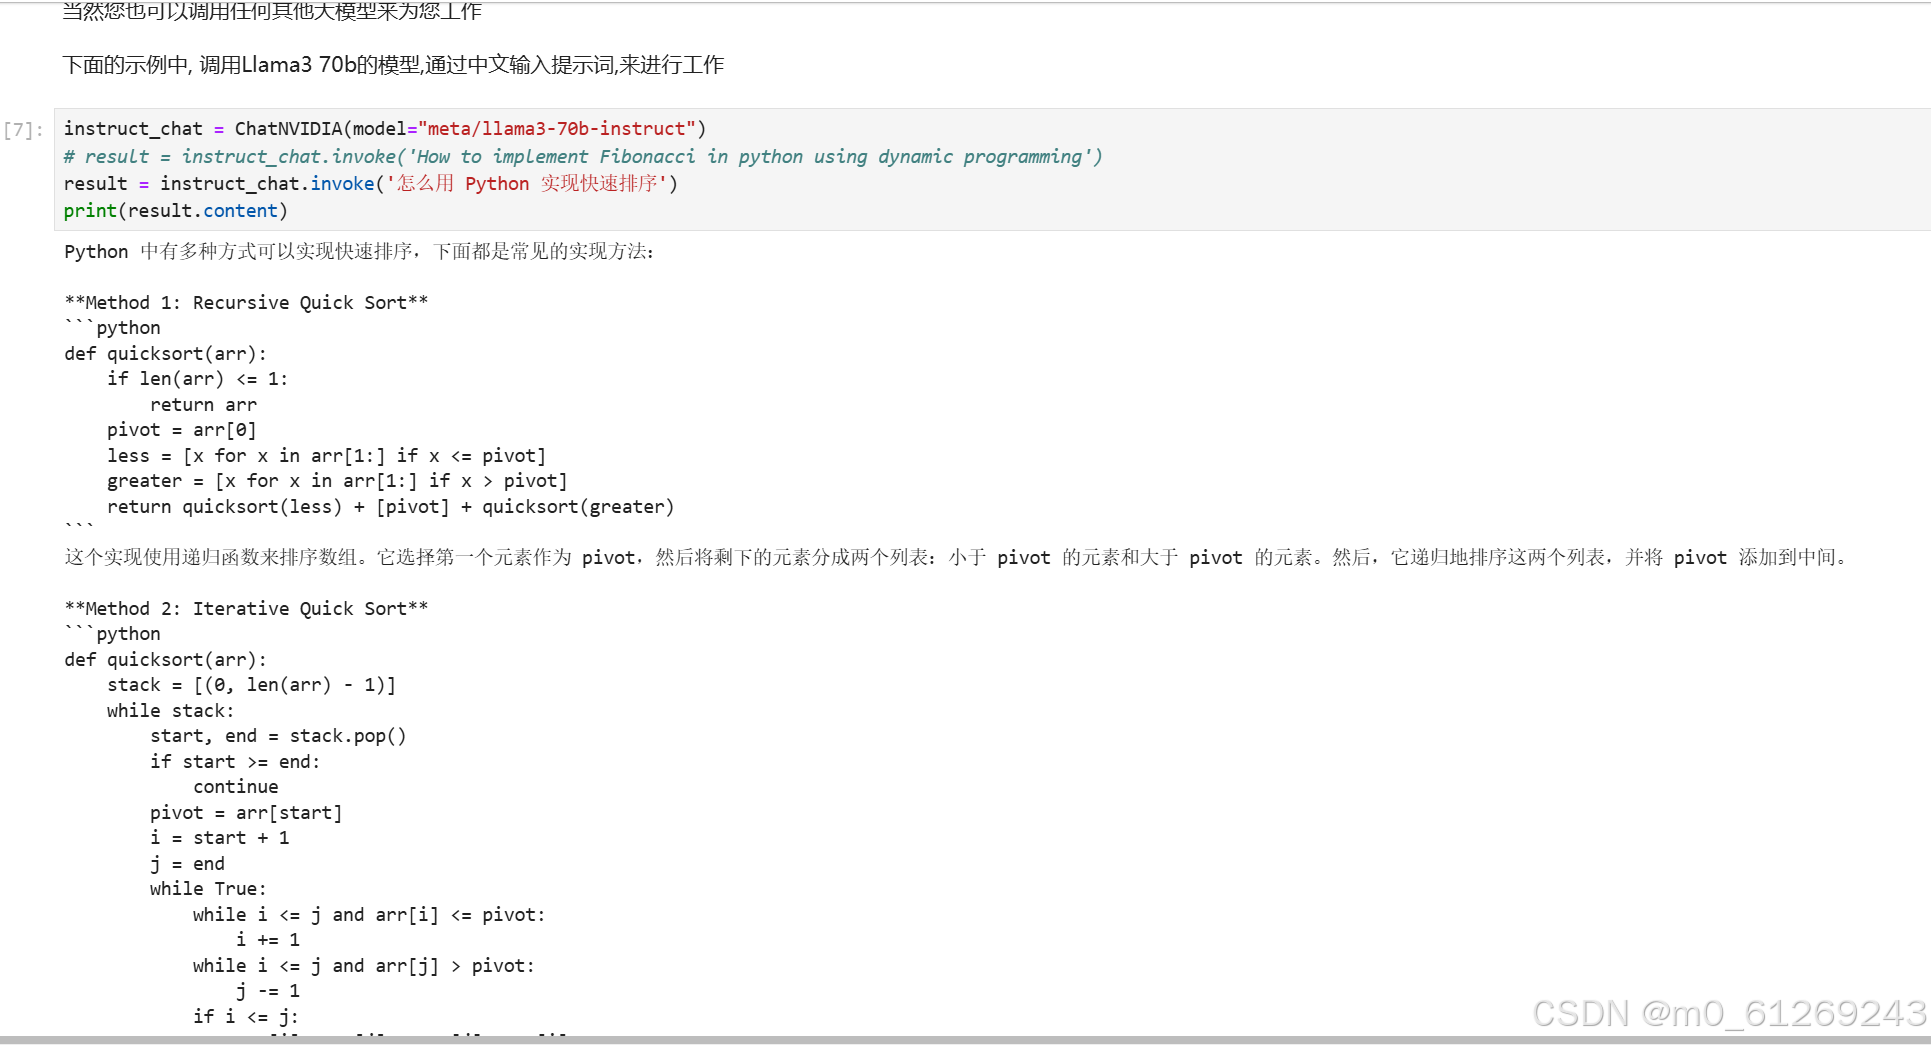
Task: Click the 'i = start + 1' output line
Action: click(x=220, y=838)
